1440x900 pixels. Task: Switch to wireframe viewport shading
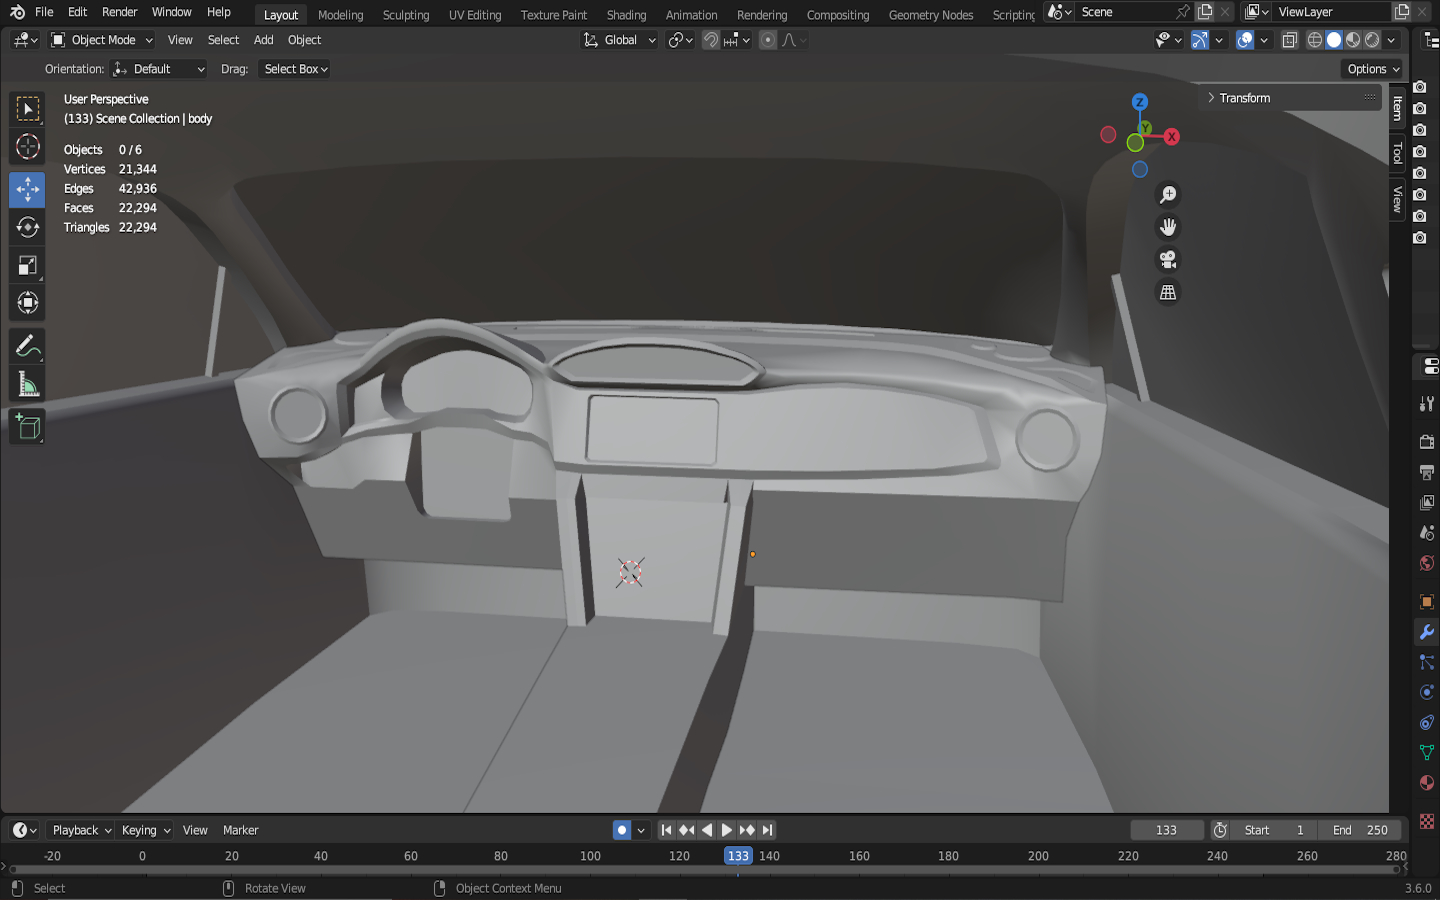pyautogui.click(x=1315, y=40)
